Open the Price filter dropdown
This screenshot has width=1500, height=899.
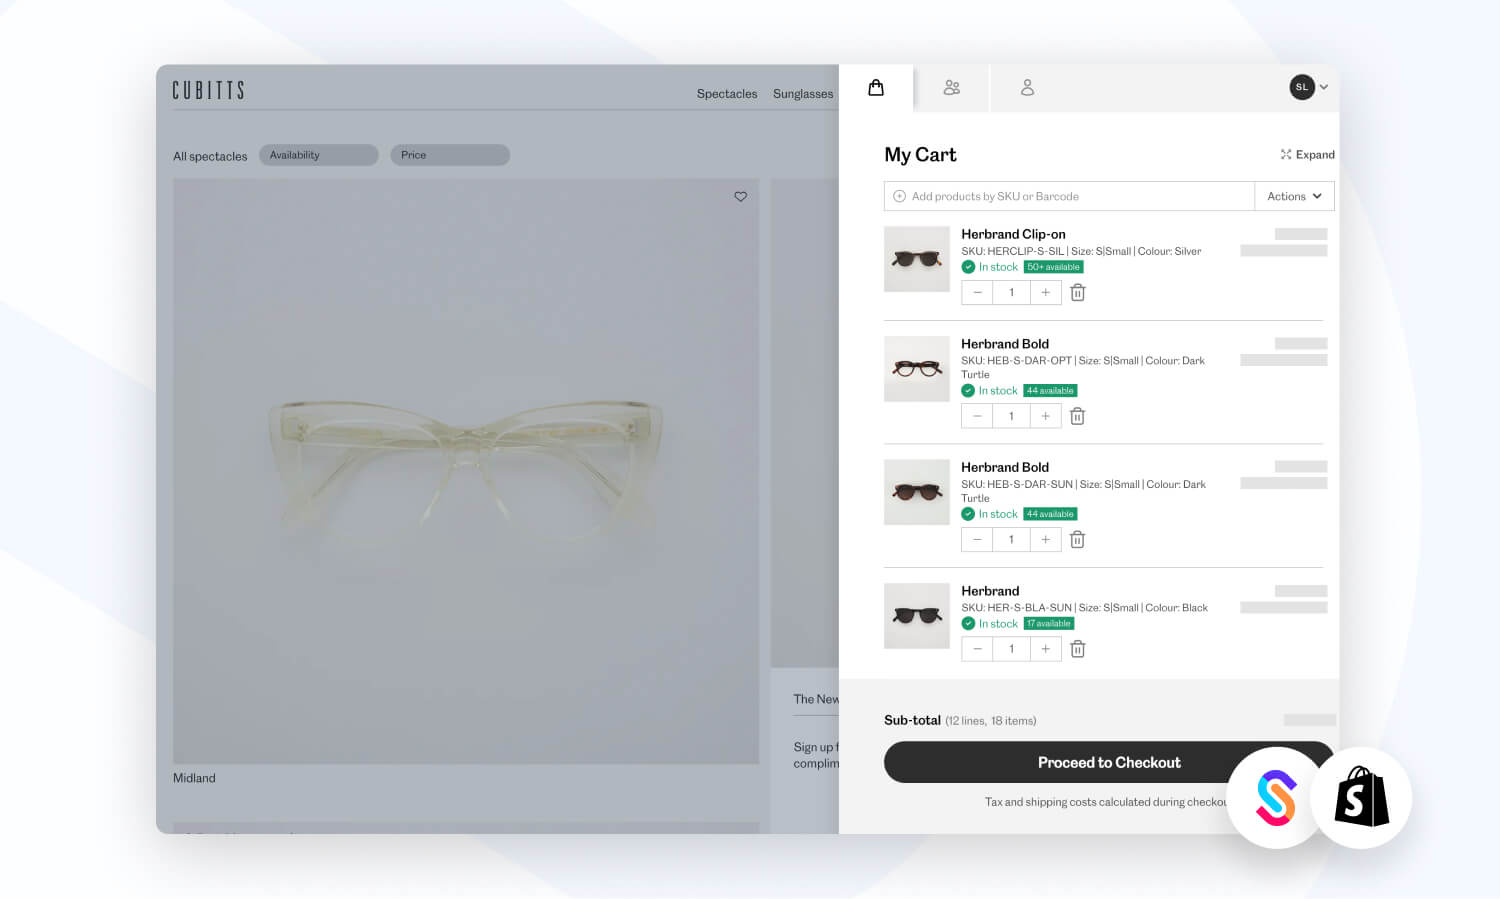coord(449,156)
